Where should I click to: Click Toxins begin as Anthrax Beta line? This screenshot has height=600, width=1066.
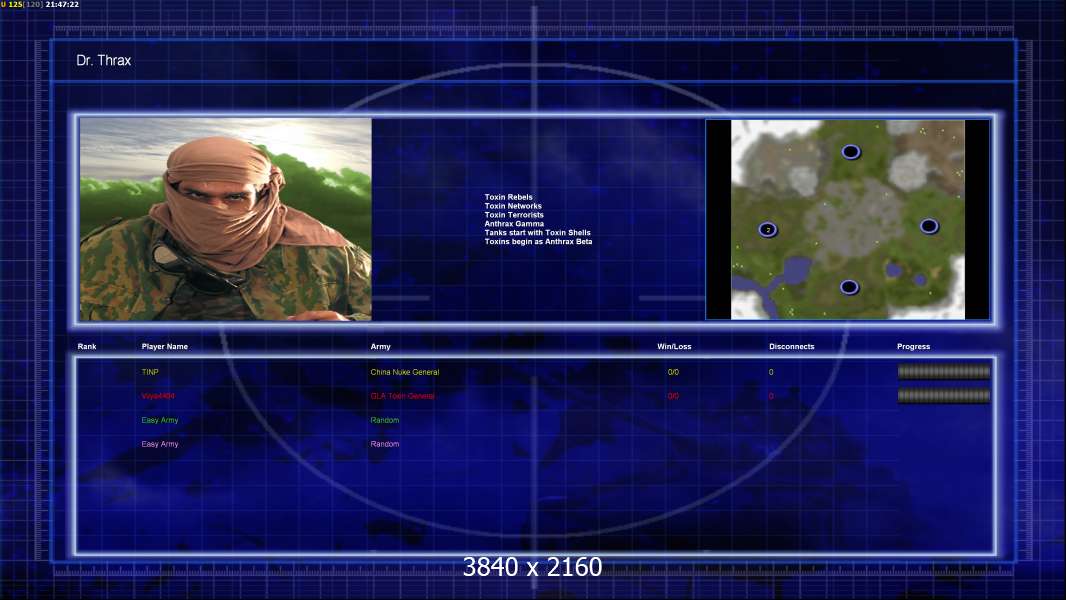coord(538,241)
